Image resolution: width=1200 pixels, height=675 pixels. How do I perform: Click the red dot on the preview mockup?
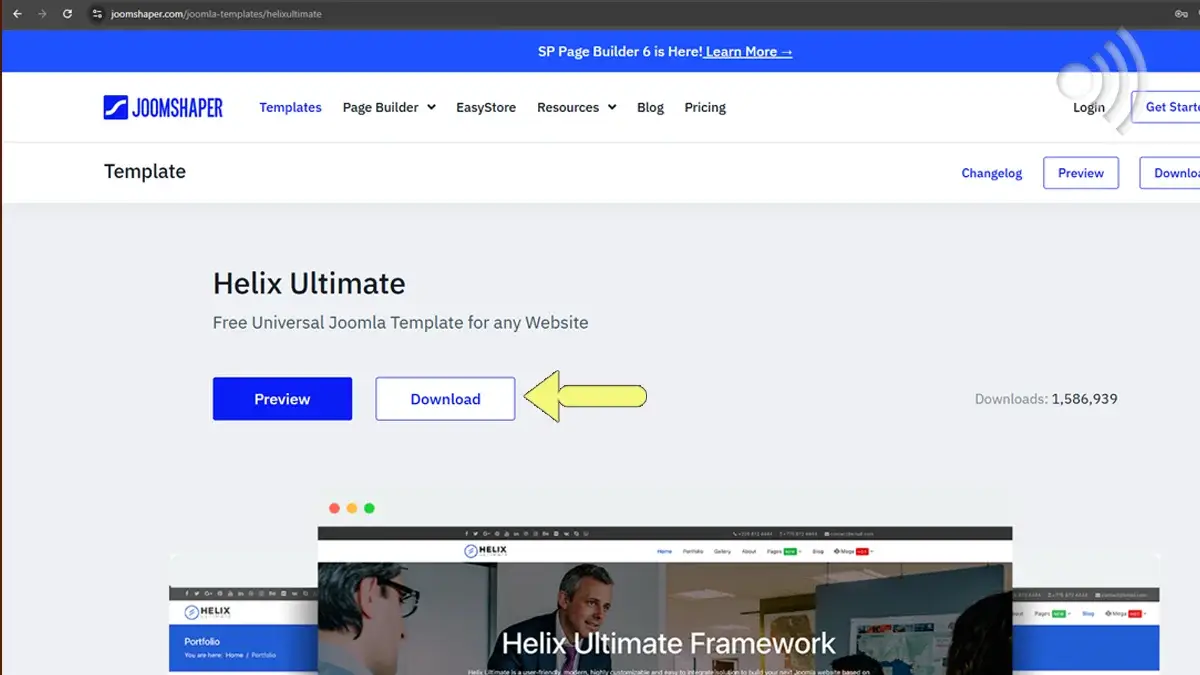pos(334,508)
